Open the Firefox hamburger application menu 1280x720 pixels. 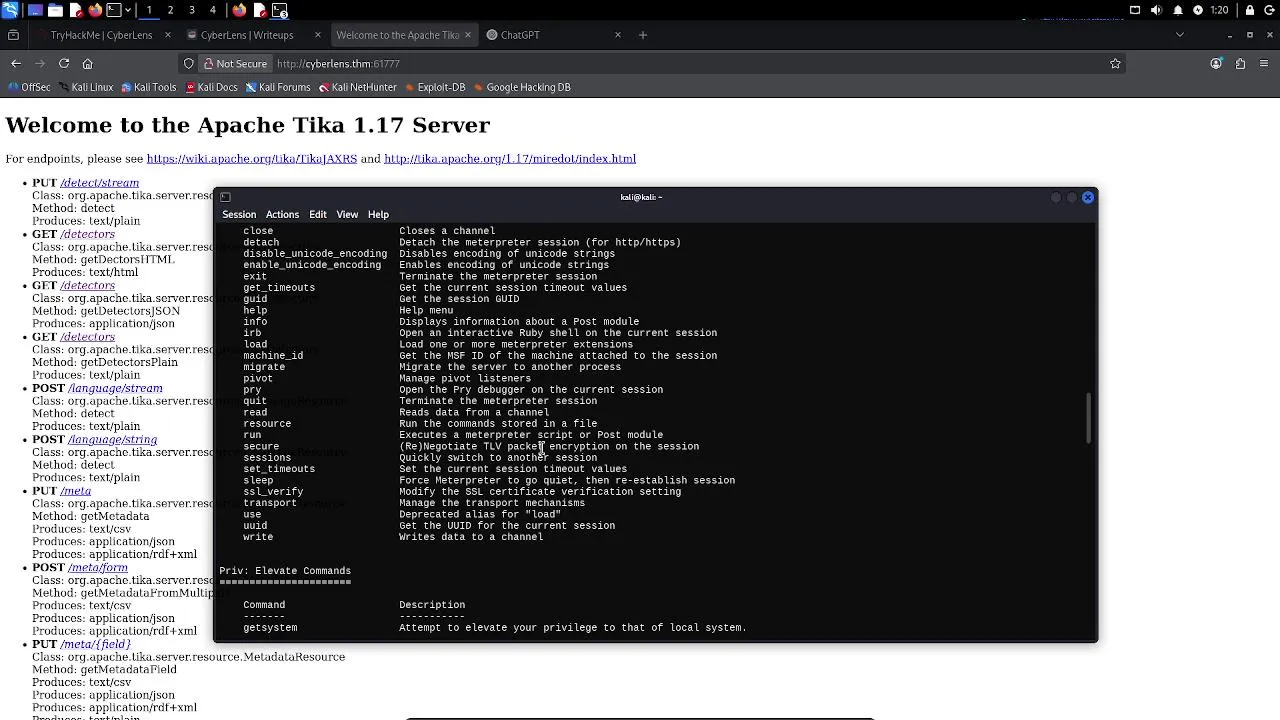pos(1264,63)
